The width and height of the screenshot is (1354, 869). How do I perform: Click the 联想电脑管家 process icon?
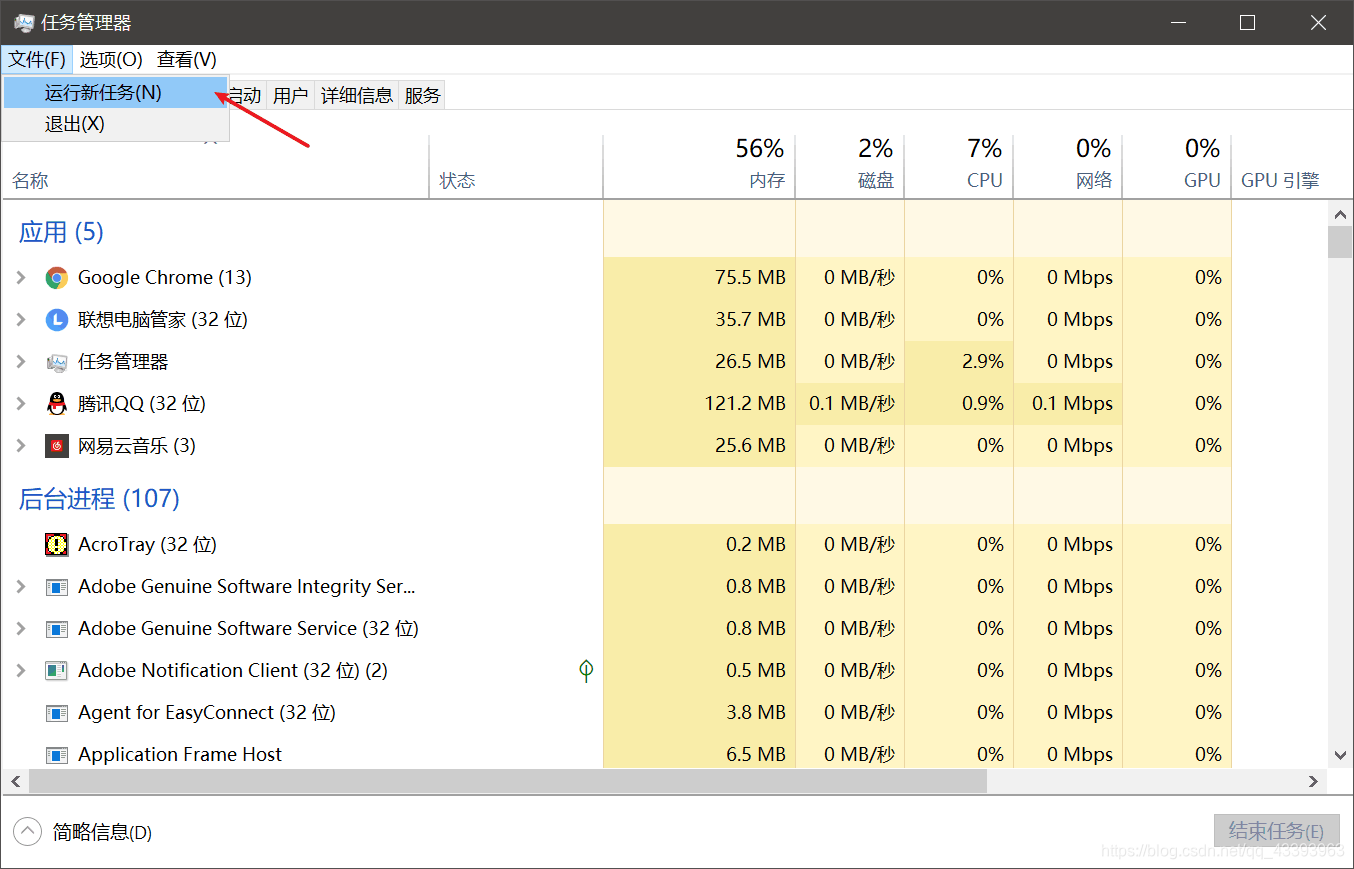[57, 320]
